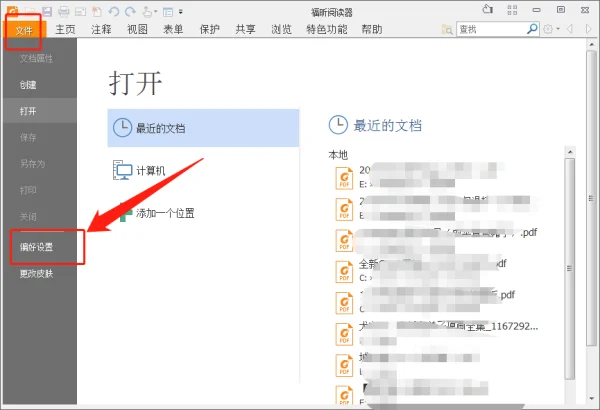Select 另存为 in the File sidebar
Image resolution: width=600 pixels, height=410 pixels.
pyautogui.click(x=40, y=164)
